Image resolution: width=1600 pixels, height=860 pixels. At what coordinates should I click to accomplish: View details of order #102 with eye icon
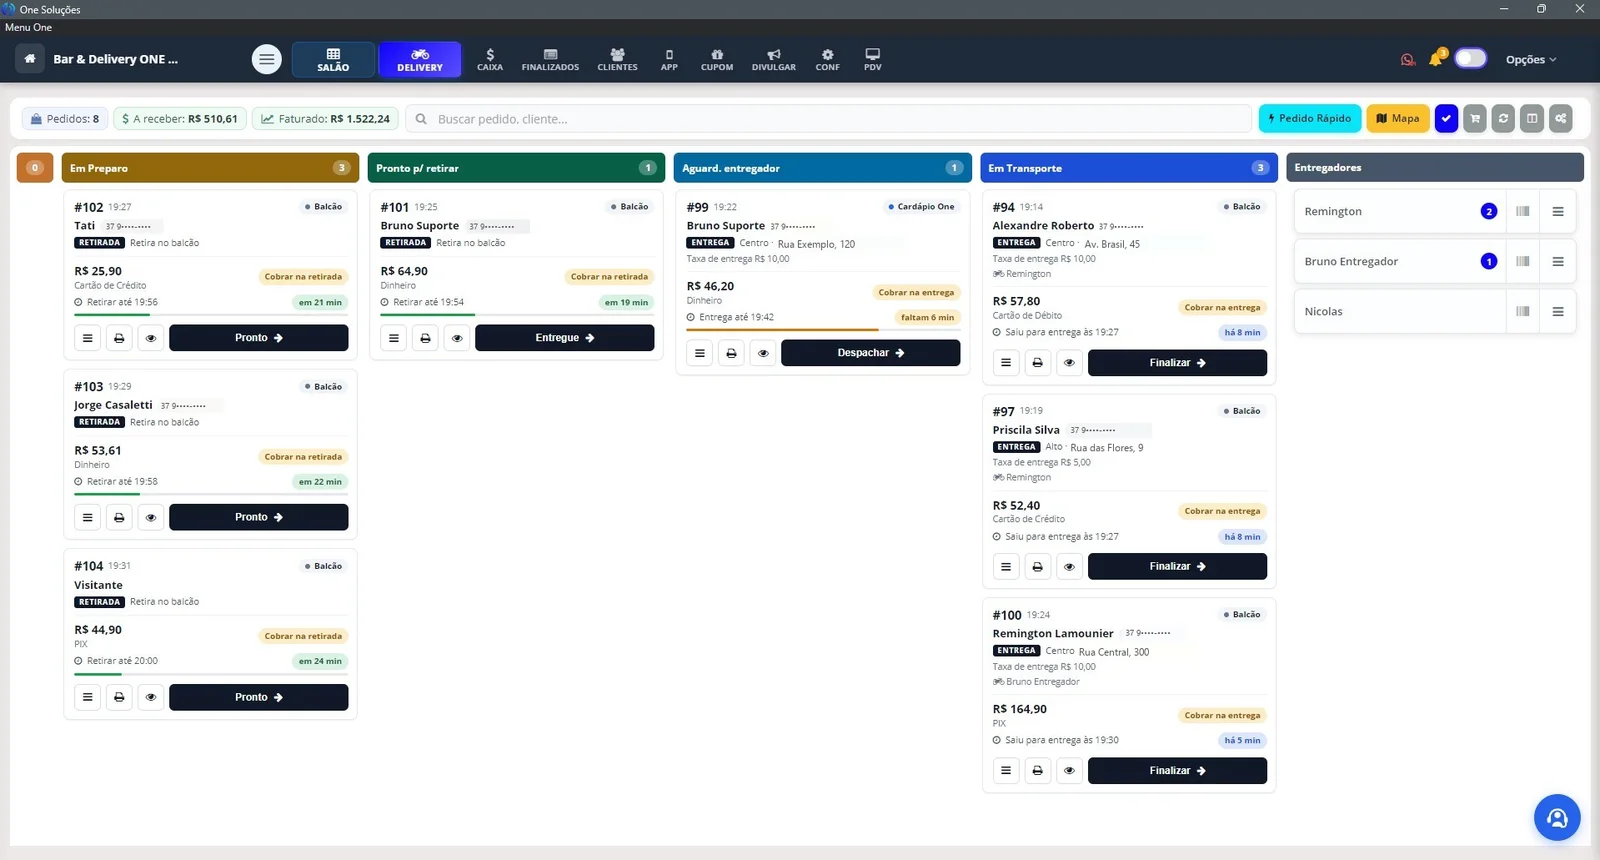point(151,338)
